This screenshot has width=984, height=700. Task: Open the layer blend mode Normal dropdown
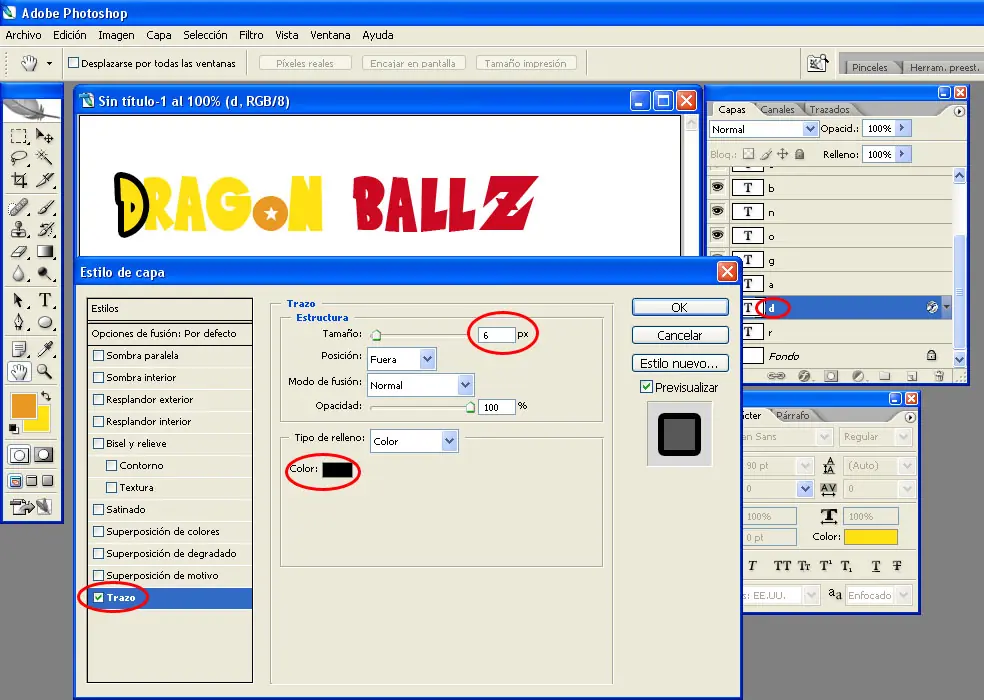(x=810, y=129)
